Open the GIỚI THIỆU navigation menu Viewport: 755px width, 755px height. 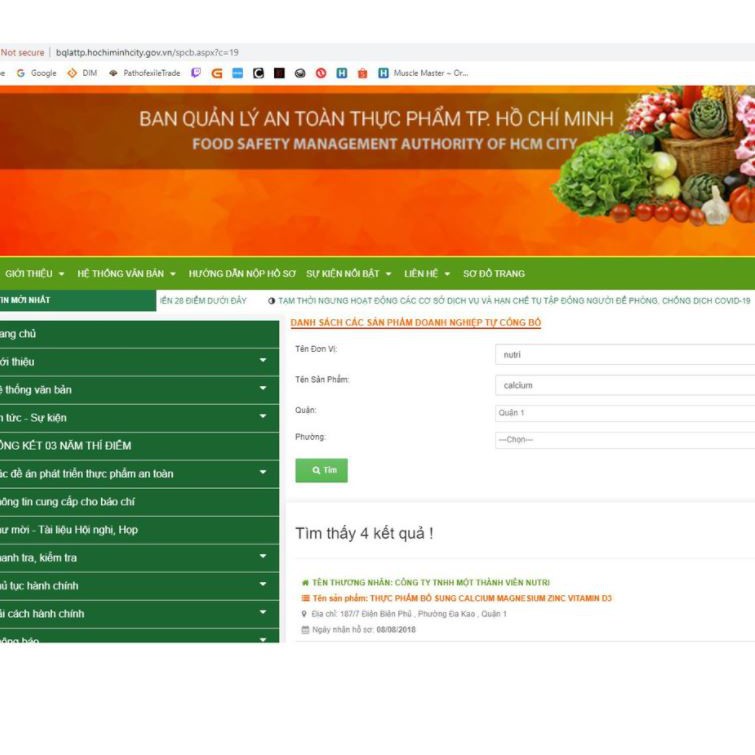pos(35,273)
